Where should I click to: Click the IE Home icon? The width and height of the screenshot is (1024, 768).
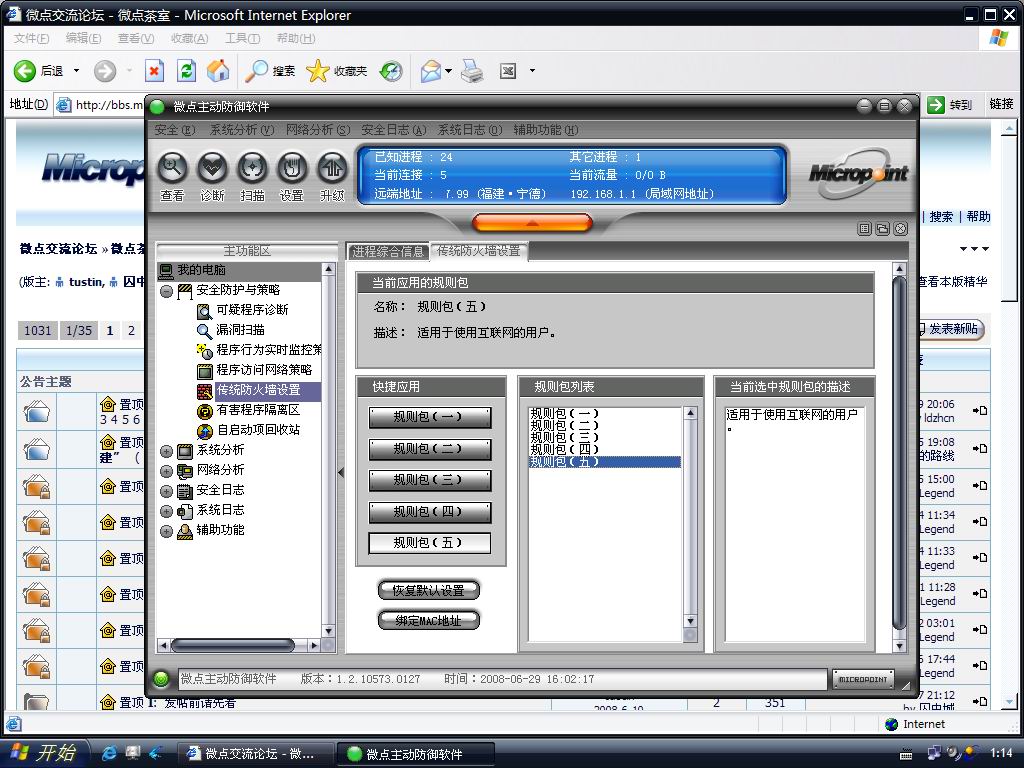point(218,71)
